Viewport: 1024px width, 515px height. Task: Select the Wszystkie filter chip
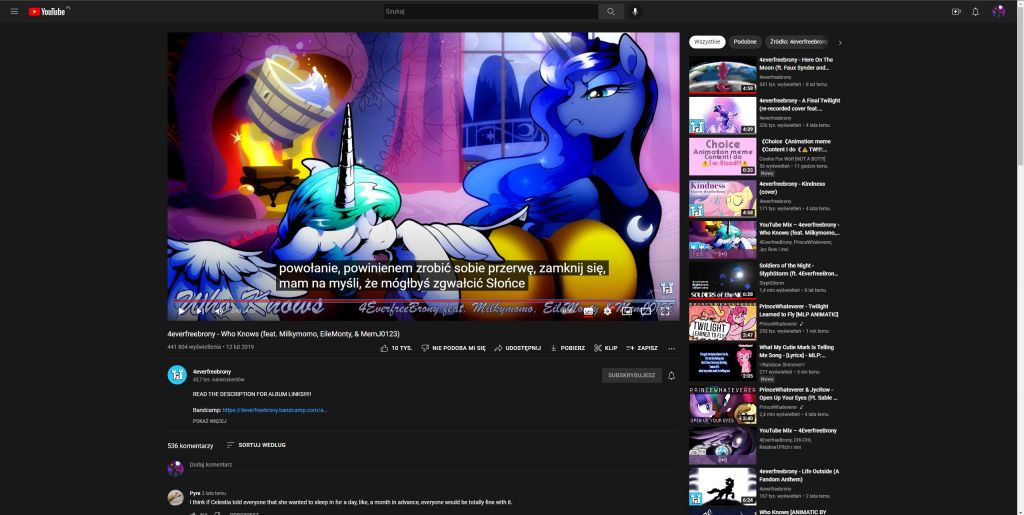pyautogui.click(x=707, y=42)
